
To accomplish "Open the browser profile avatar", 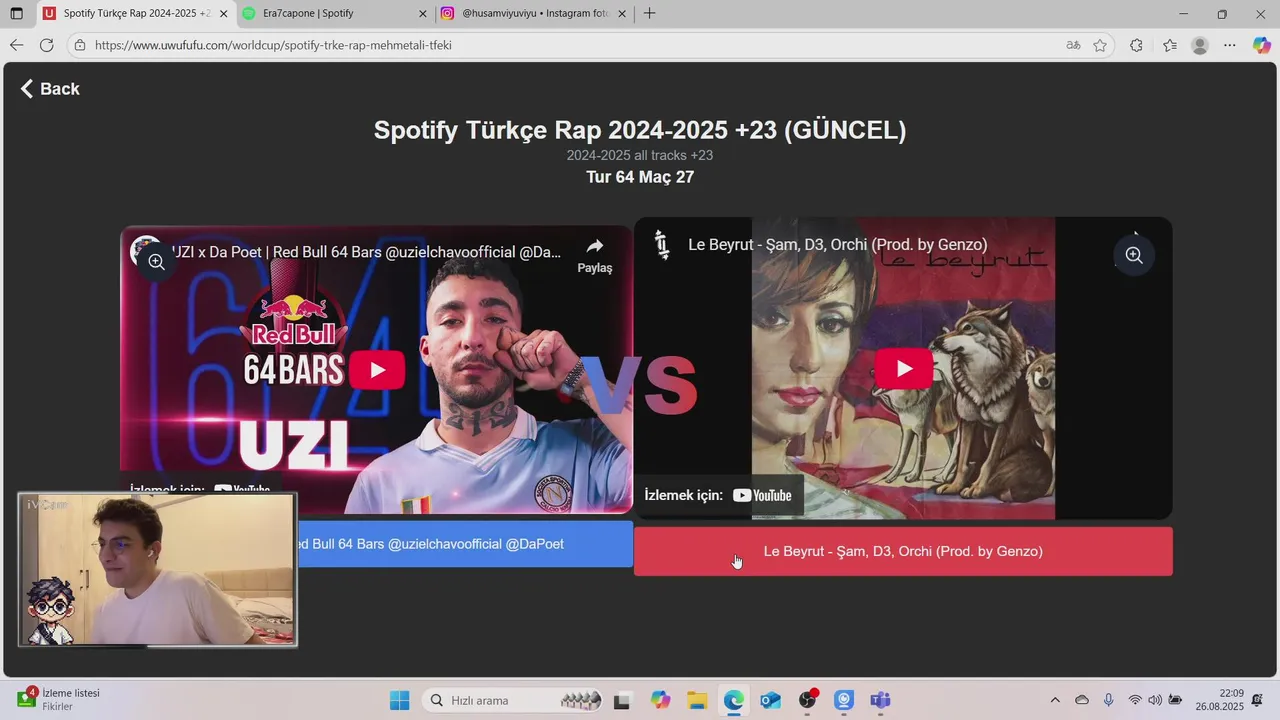I will click(1200, 45).
